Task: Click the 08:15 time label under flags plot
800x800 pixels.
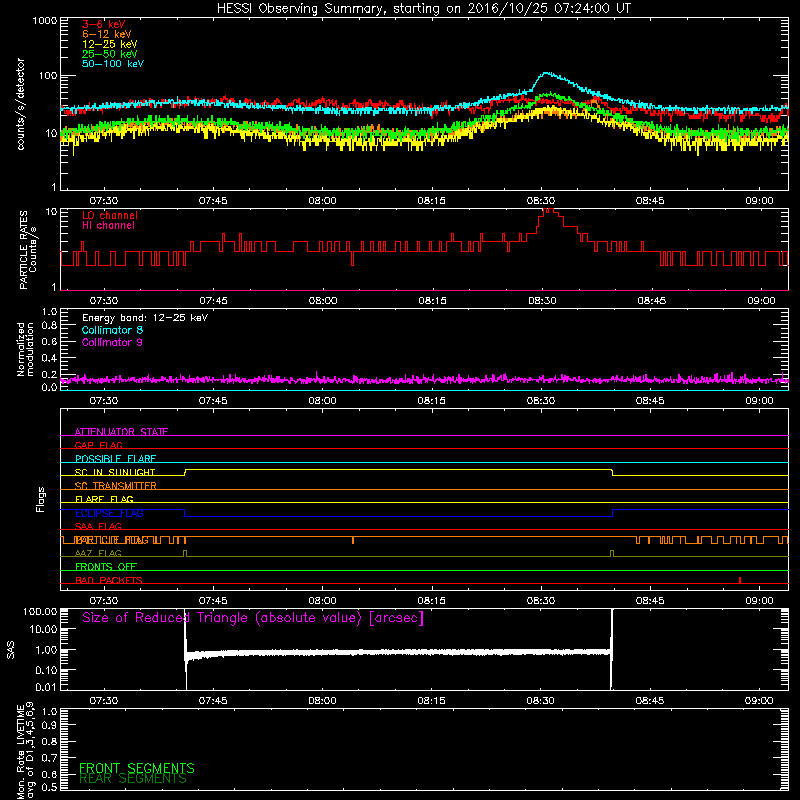Action: pos(432,601)
